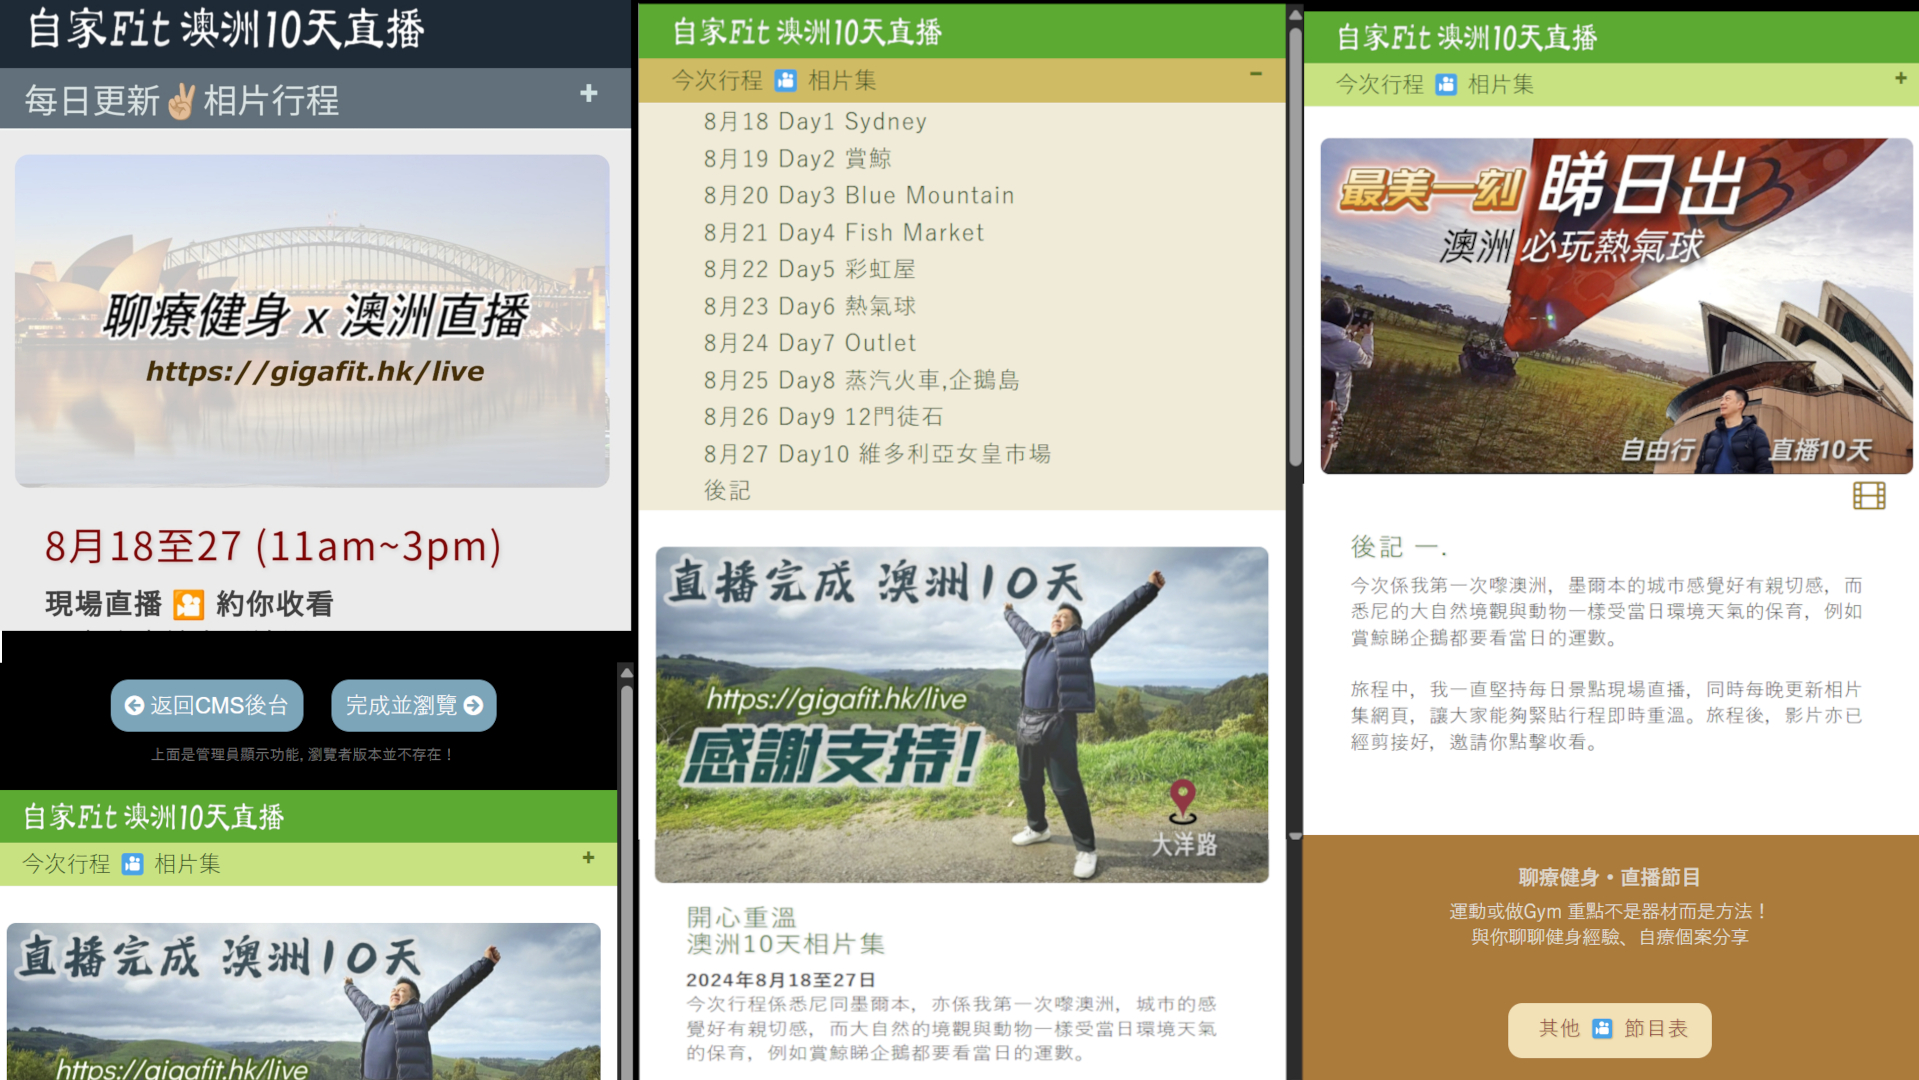
Task: Click the photo icon in bottom-left header
Action: [x=133, y=864]
